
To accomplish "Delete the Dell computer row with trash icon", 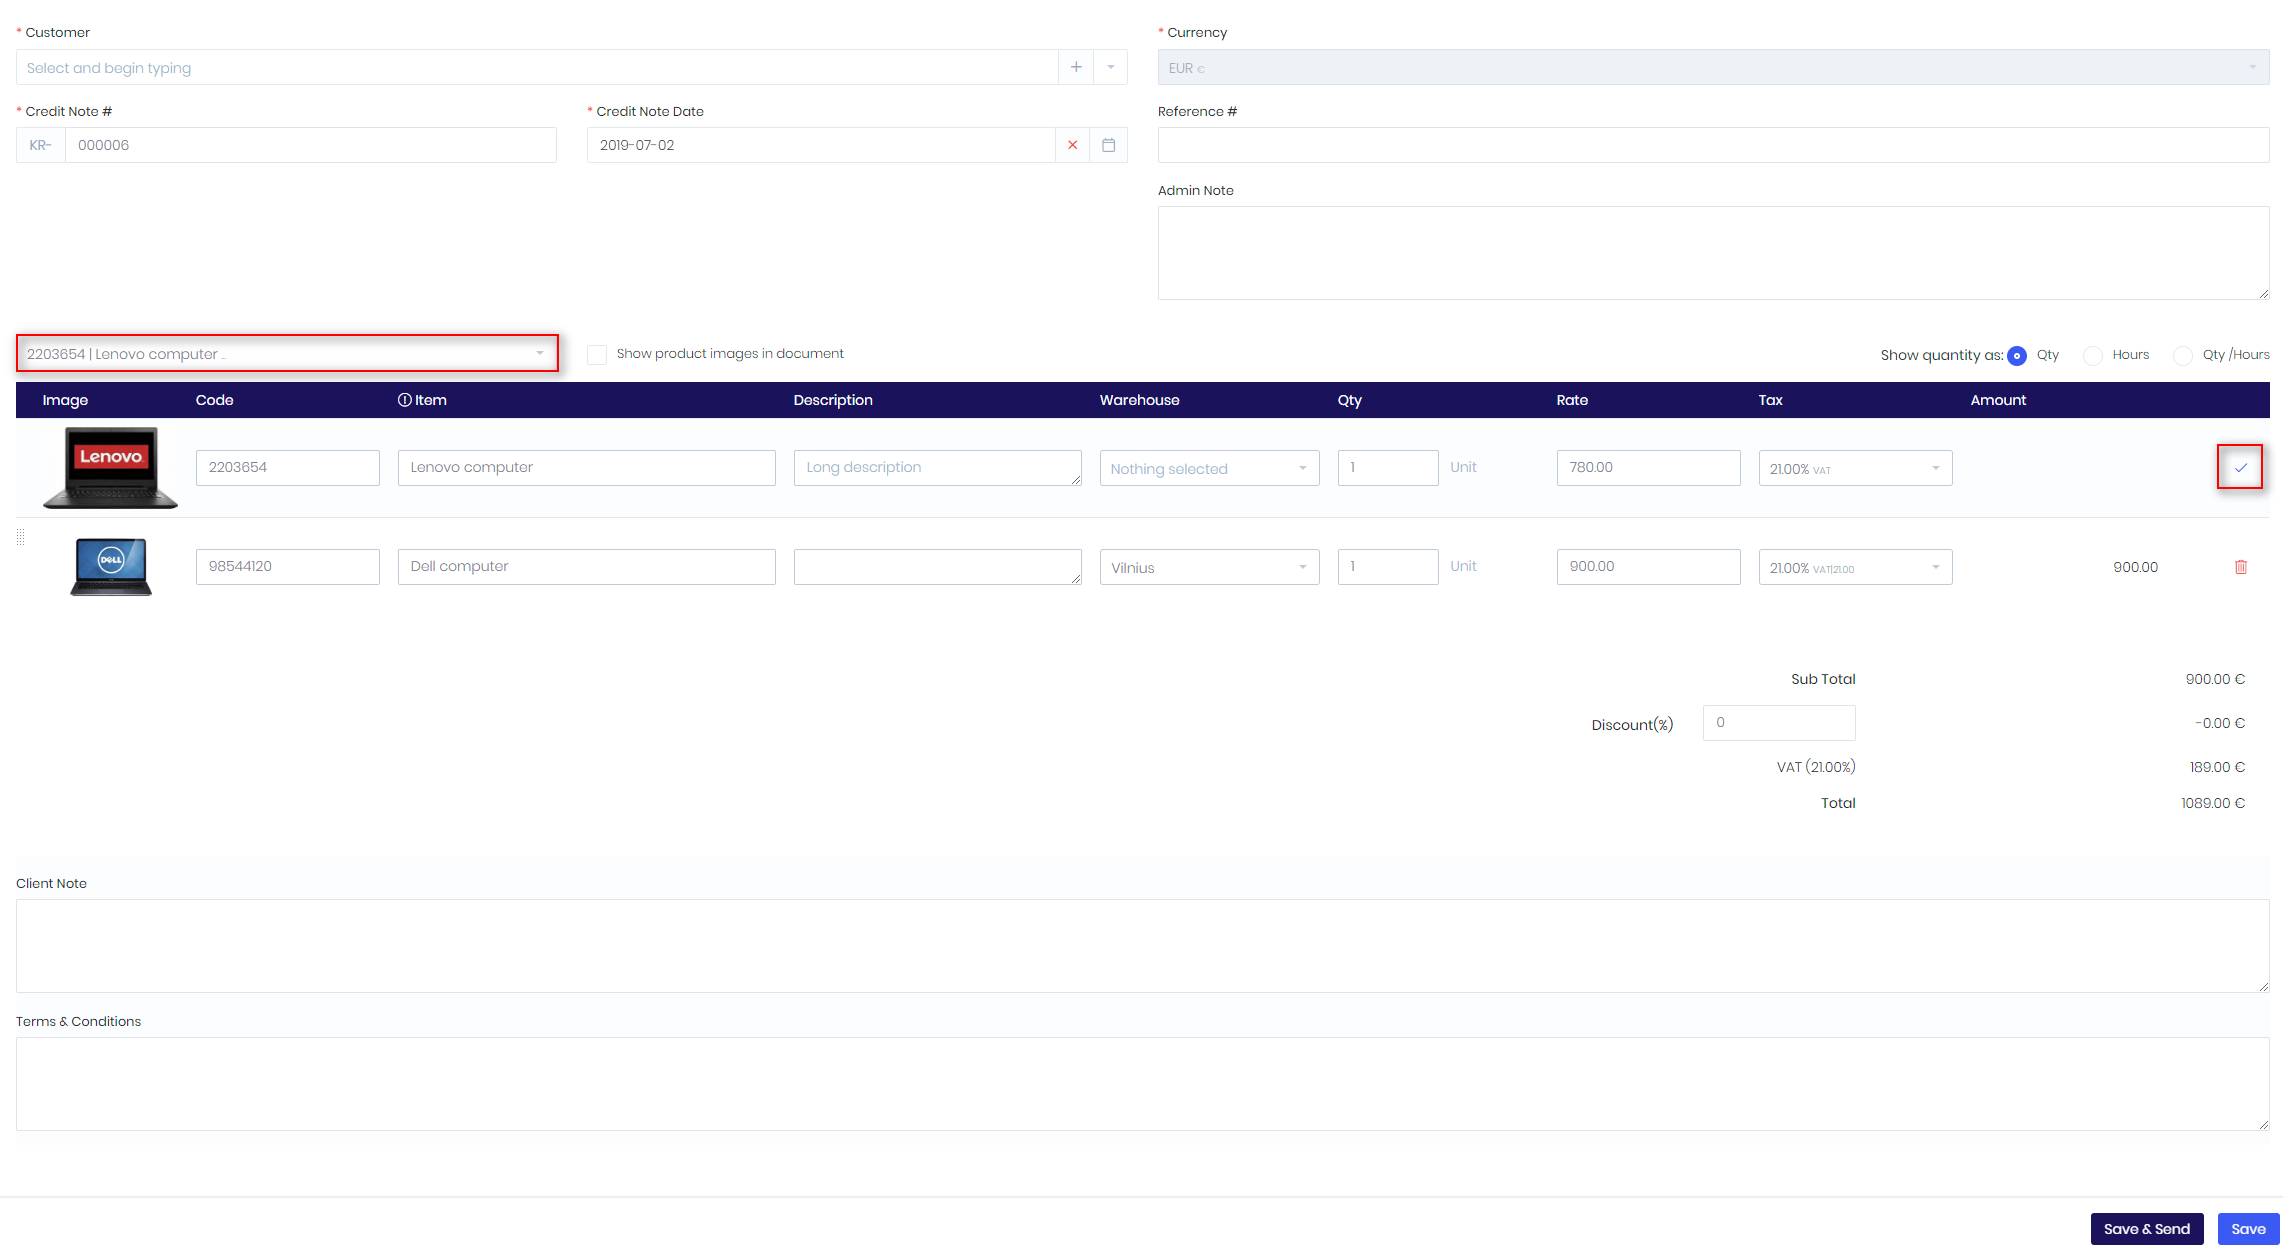I will pyautogui.click(x=2240, y=567).
